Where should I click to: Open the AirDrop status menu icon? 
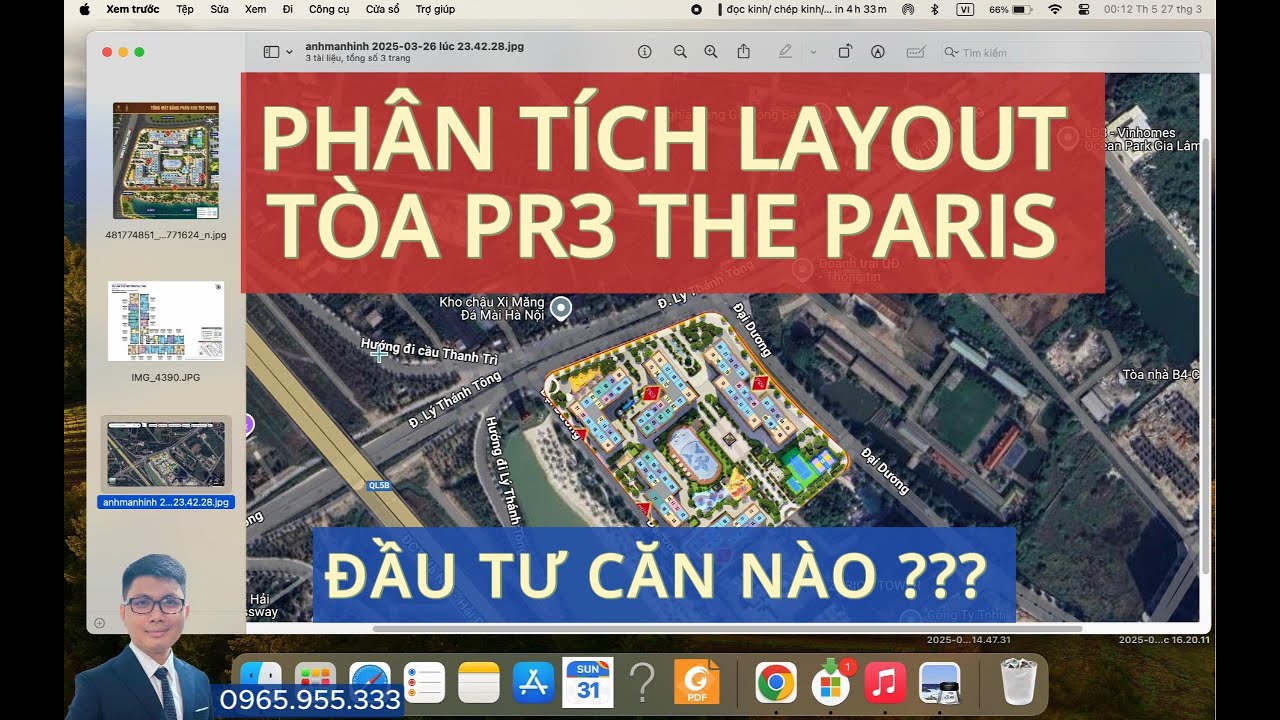pos(908,9)
